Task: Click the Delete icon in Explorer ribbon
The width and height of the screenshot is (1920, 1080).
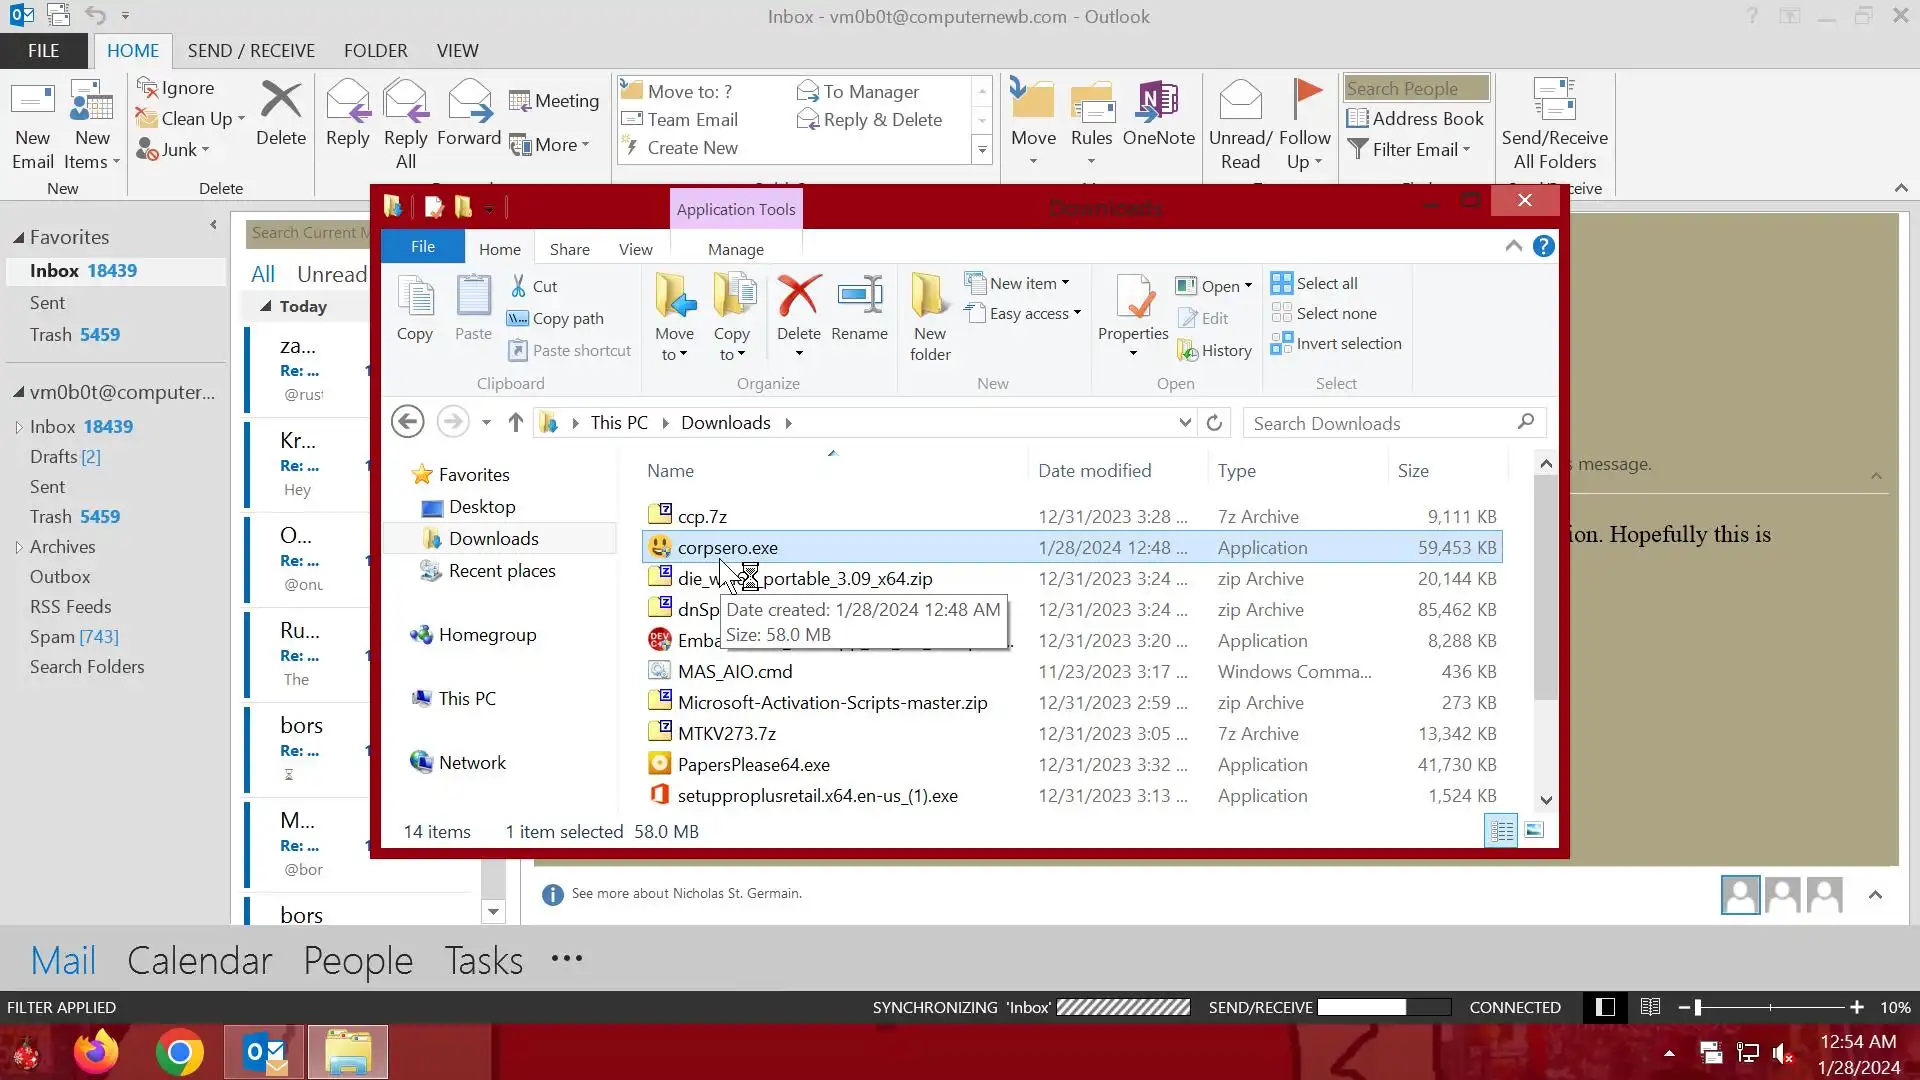Action: click(x=798, y=298)
